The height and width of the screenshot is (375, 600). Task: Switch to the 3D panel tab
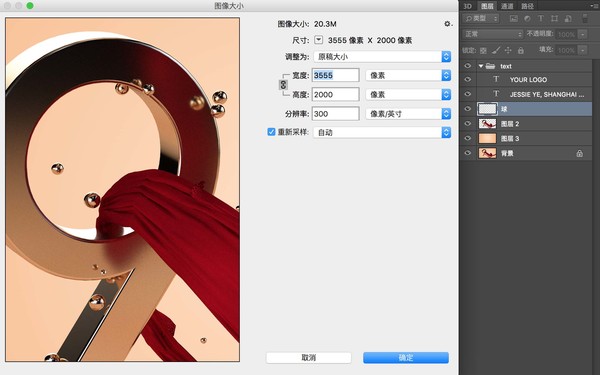pos(468,6)
